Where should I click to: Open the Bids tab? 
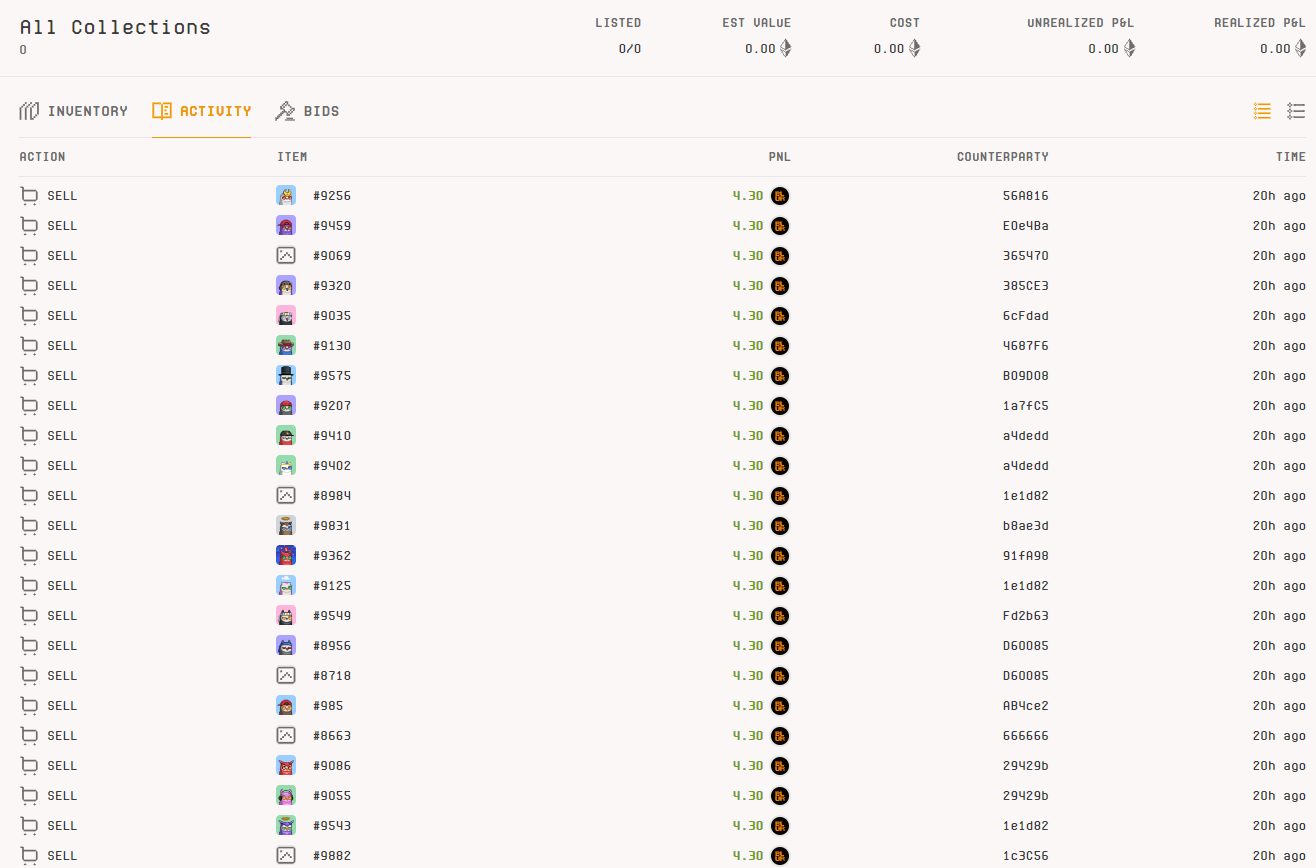click(x=307, y=111)
